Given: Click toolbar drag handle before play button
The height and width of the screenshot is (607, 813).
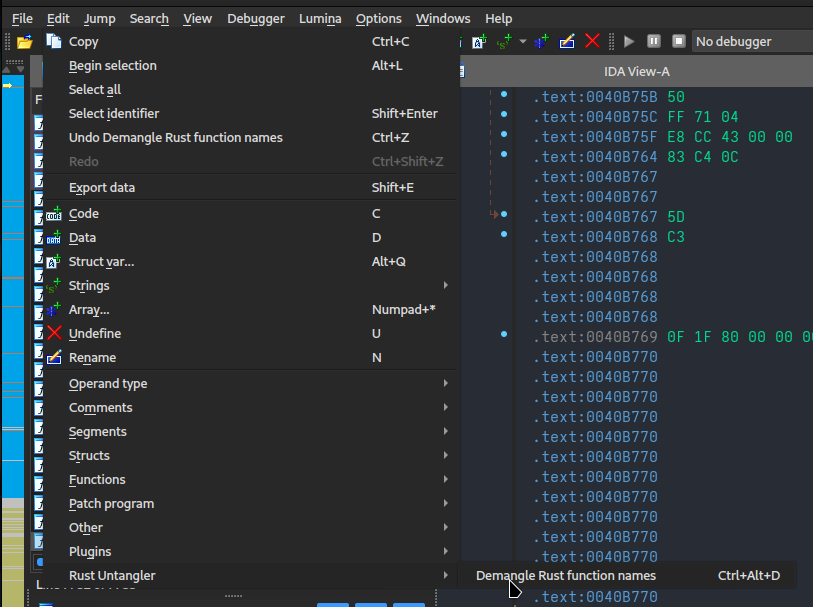Looking at the screenshot, I should click(611, 41).
